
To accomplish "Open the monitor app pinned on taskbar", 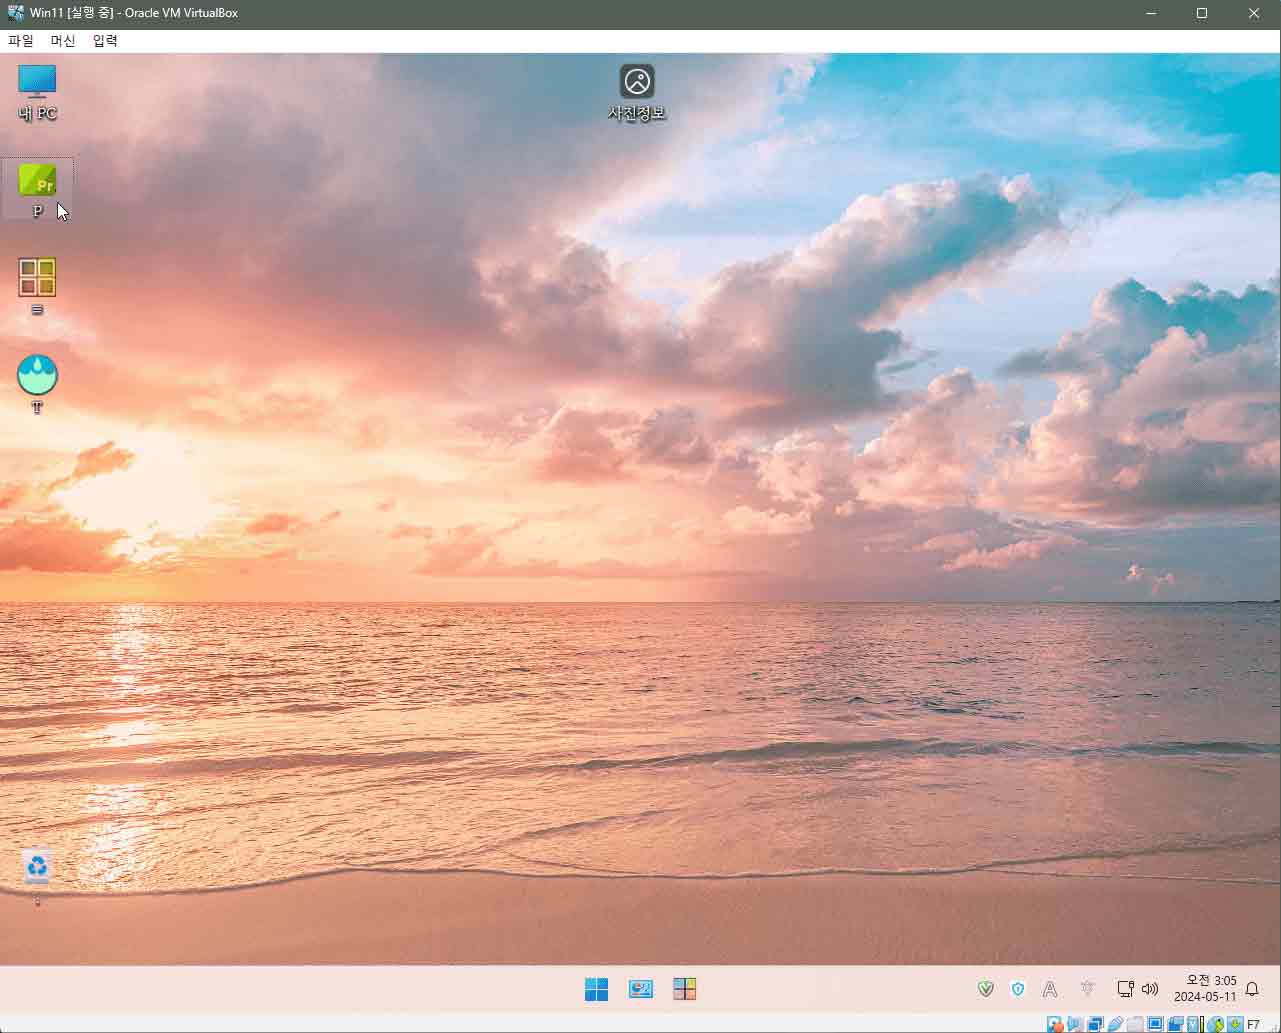I will click(640, 989).
